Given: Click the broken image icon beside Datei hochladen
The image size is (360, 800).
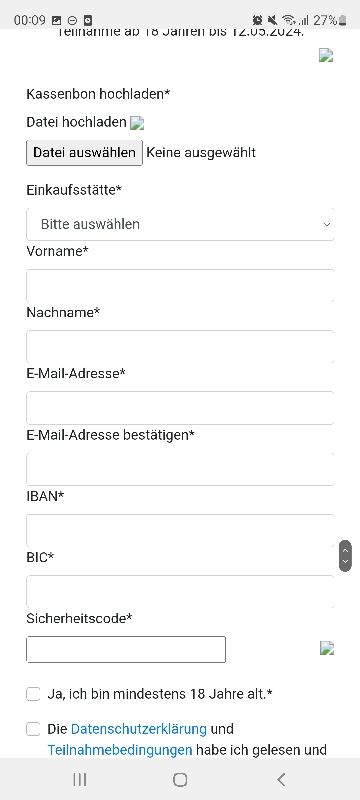Looking at the screenshot, I should (x=137, y=122).
